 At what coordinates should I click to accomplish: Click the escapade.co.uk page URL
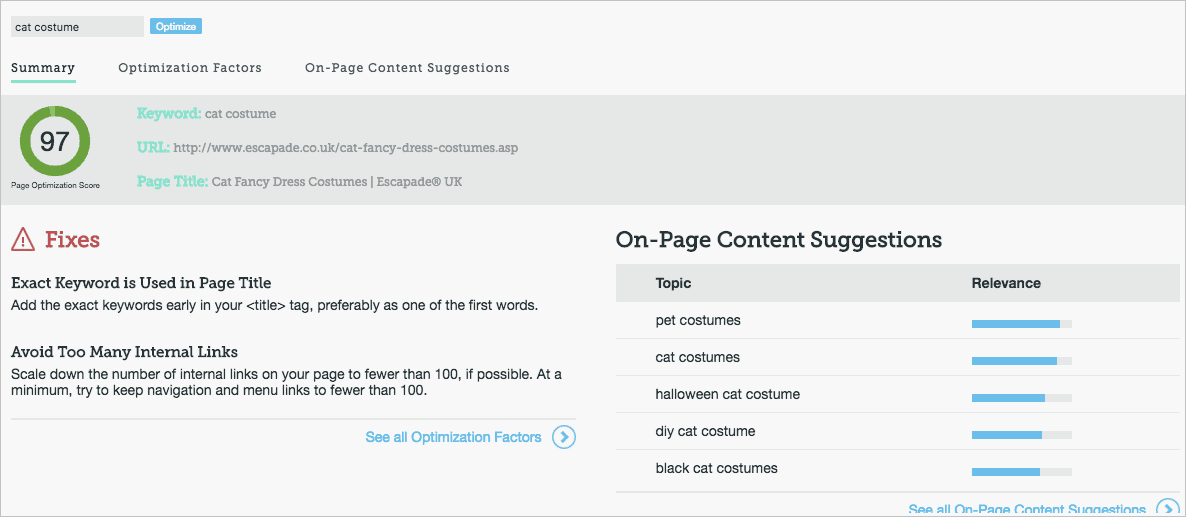click(345, 148)
